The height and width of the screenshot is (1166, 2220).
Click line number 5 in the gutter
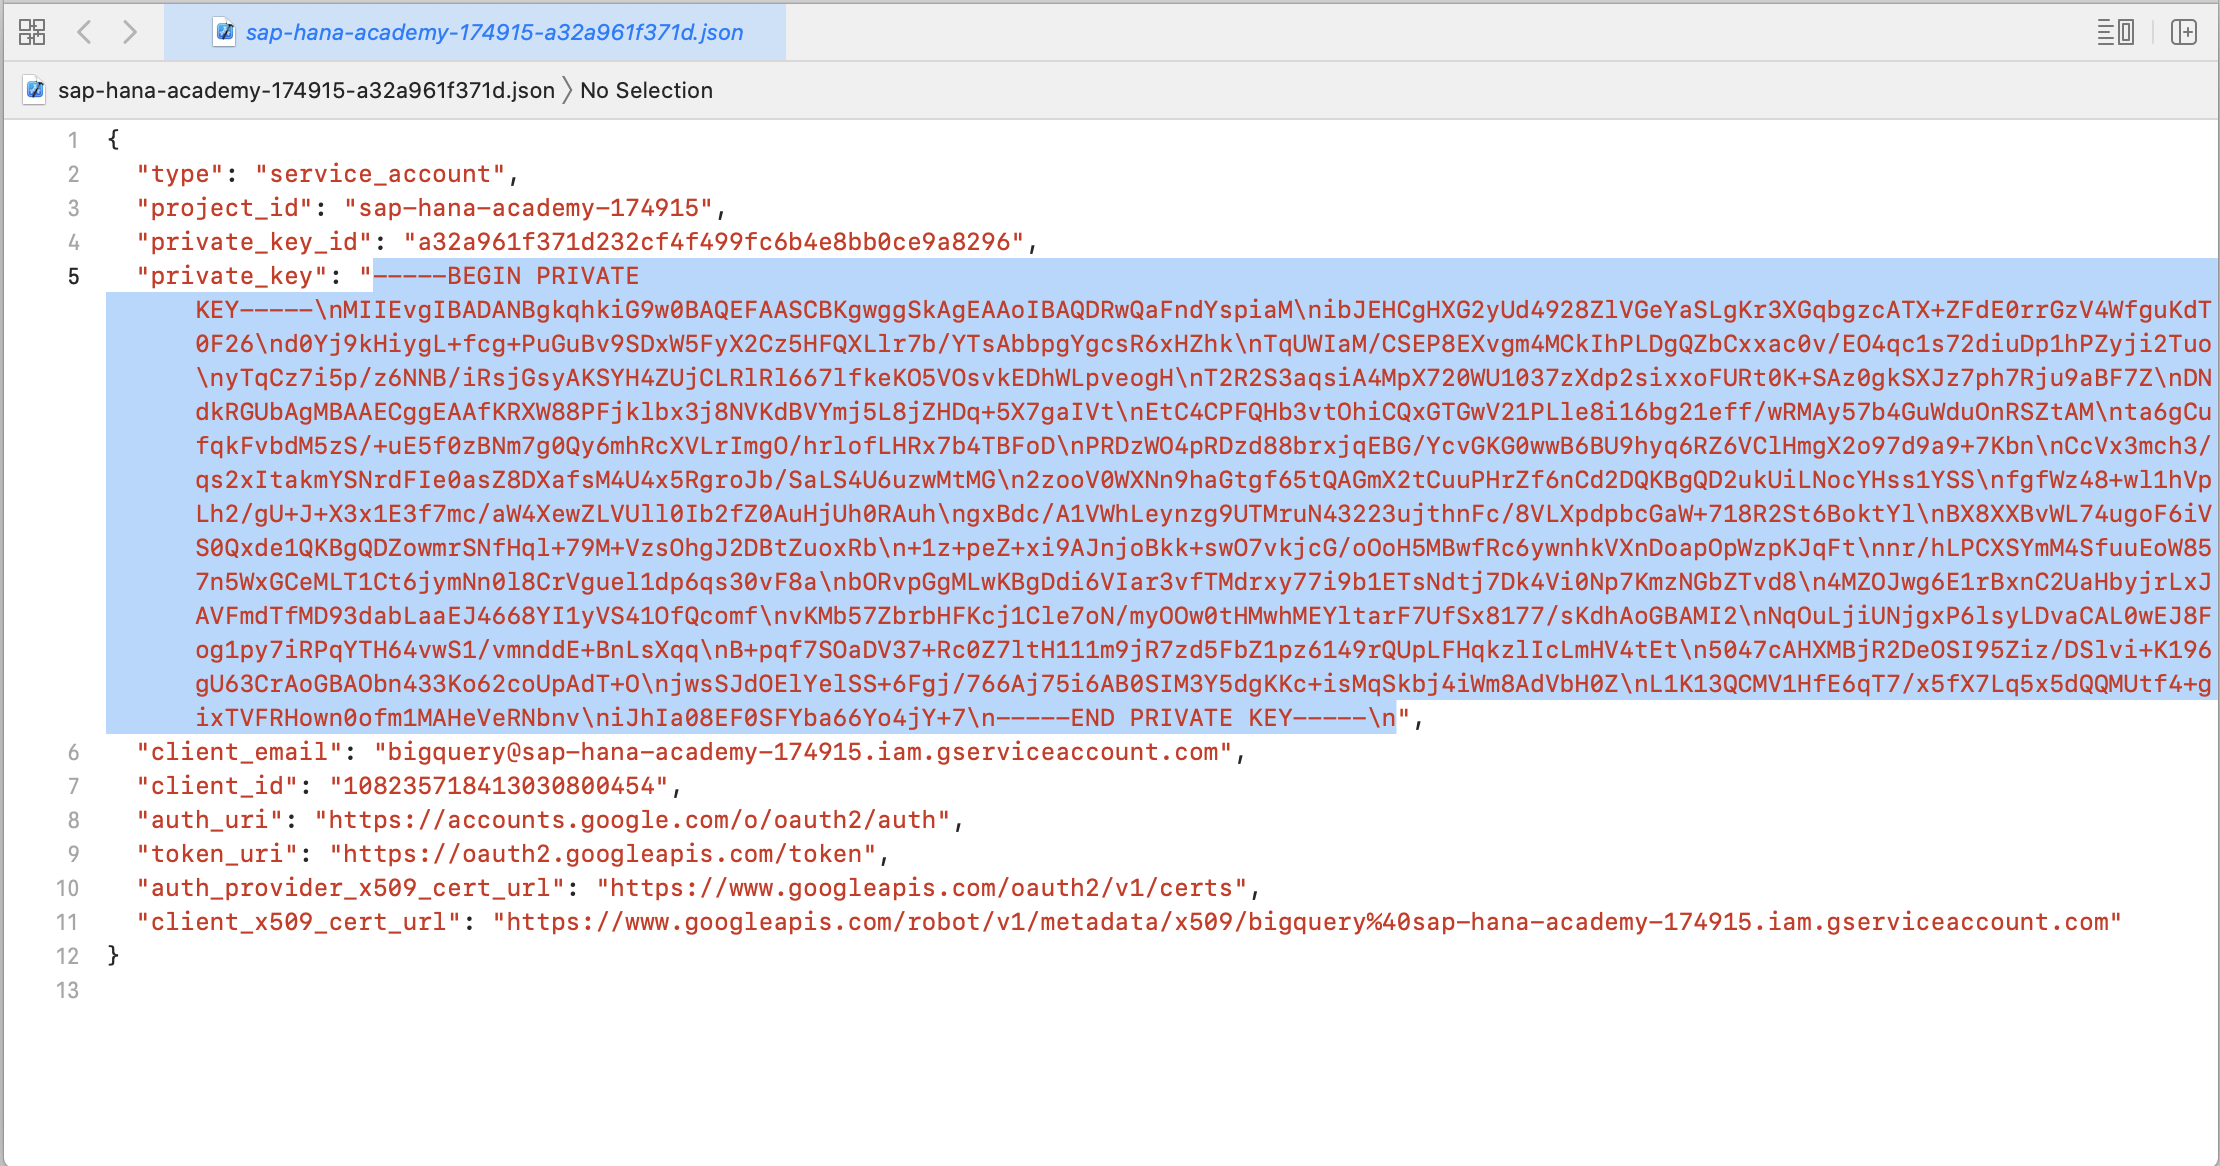coord(73,276)
